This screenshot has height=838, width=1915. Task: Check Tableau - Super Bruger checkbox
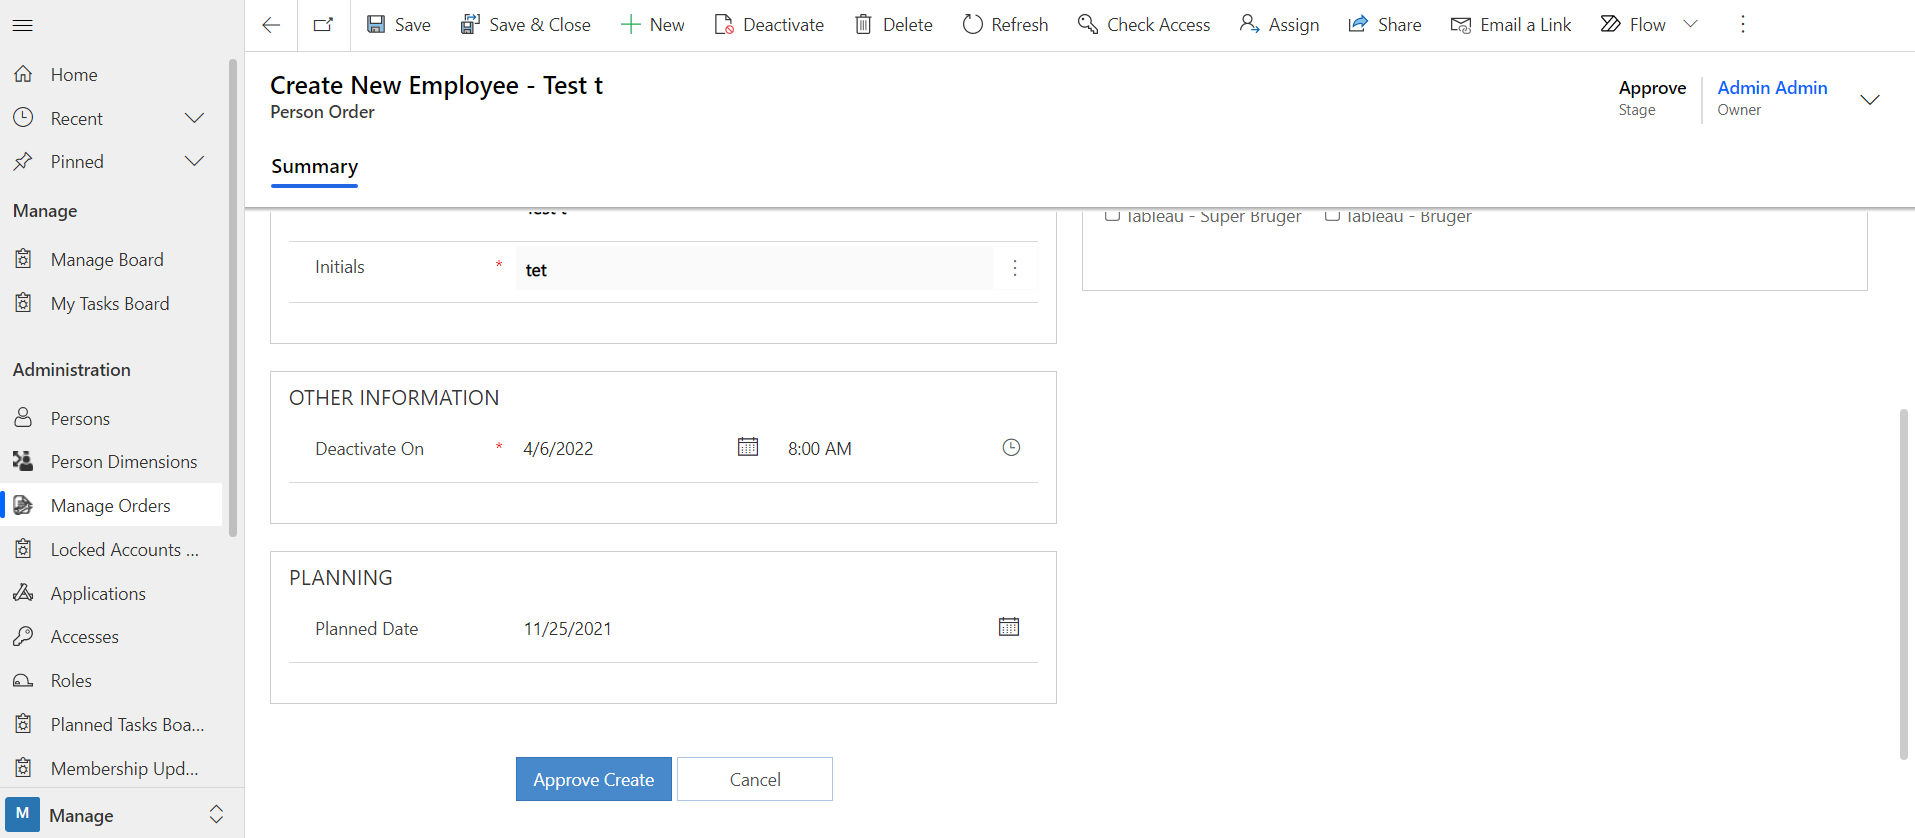(1112, 216)
